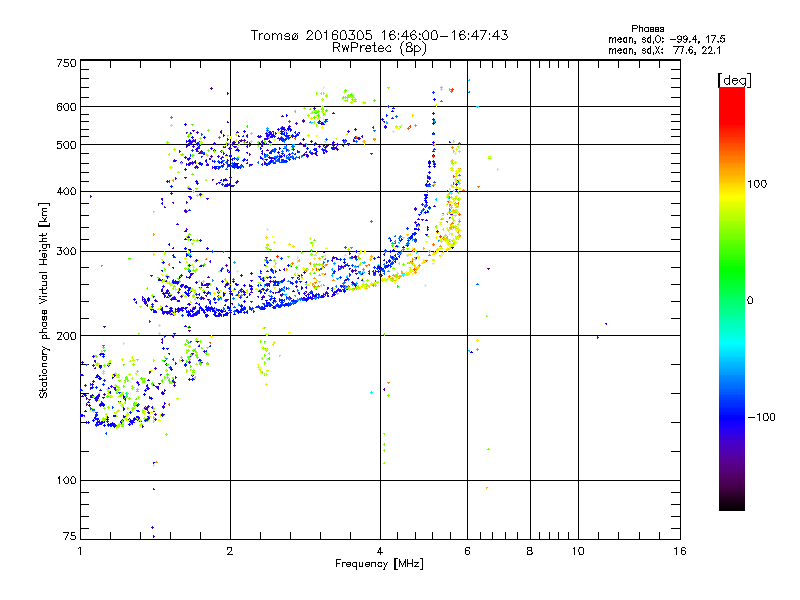Click the y-axis tick label '300'

point(66,251)
